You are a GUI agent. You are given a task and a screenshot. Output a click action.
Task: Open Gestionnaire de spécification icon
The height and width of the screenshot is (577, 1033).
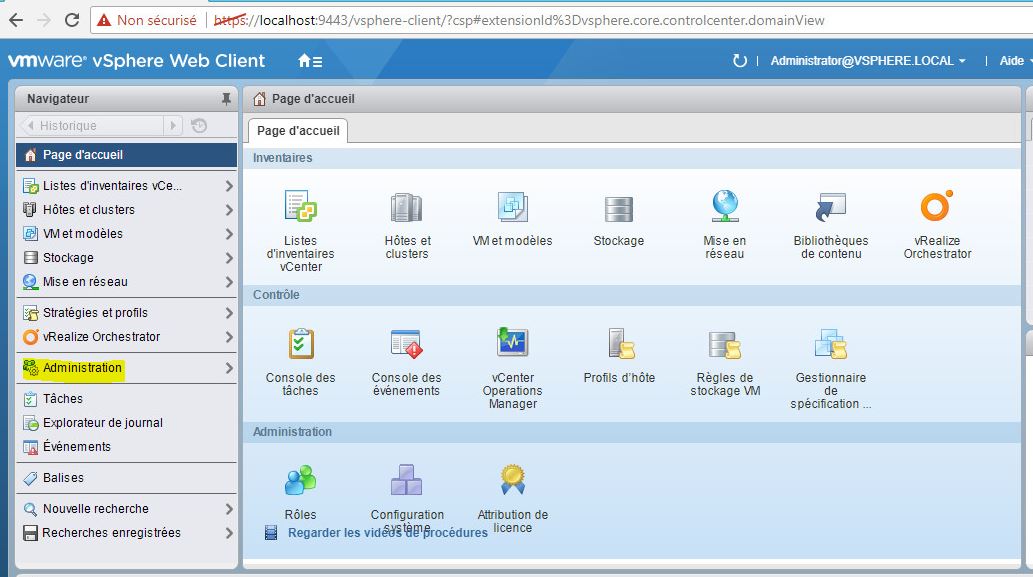coord(830,344)
